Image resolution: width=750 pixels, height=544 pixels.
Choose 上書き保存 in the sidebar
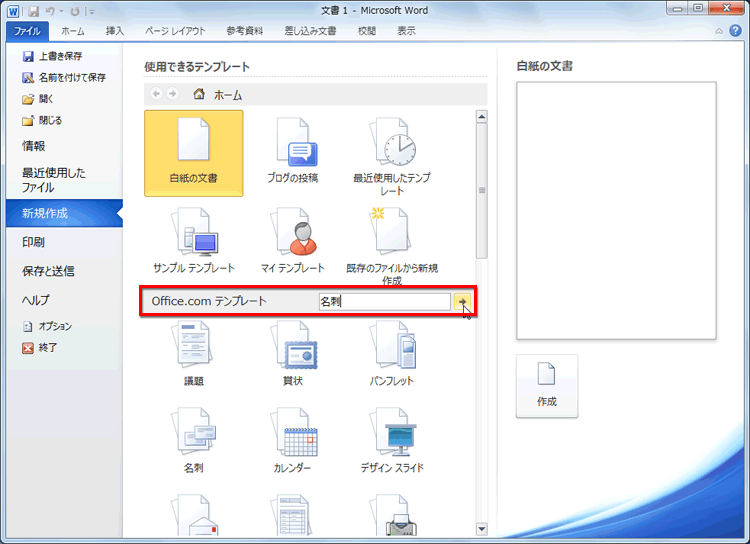pos(53,56)
